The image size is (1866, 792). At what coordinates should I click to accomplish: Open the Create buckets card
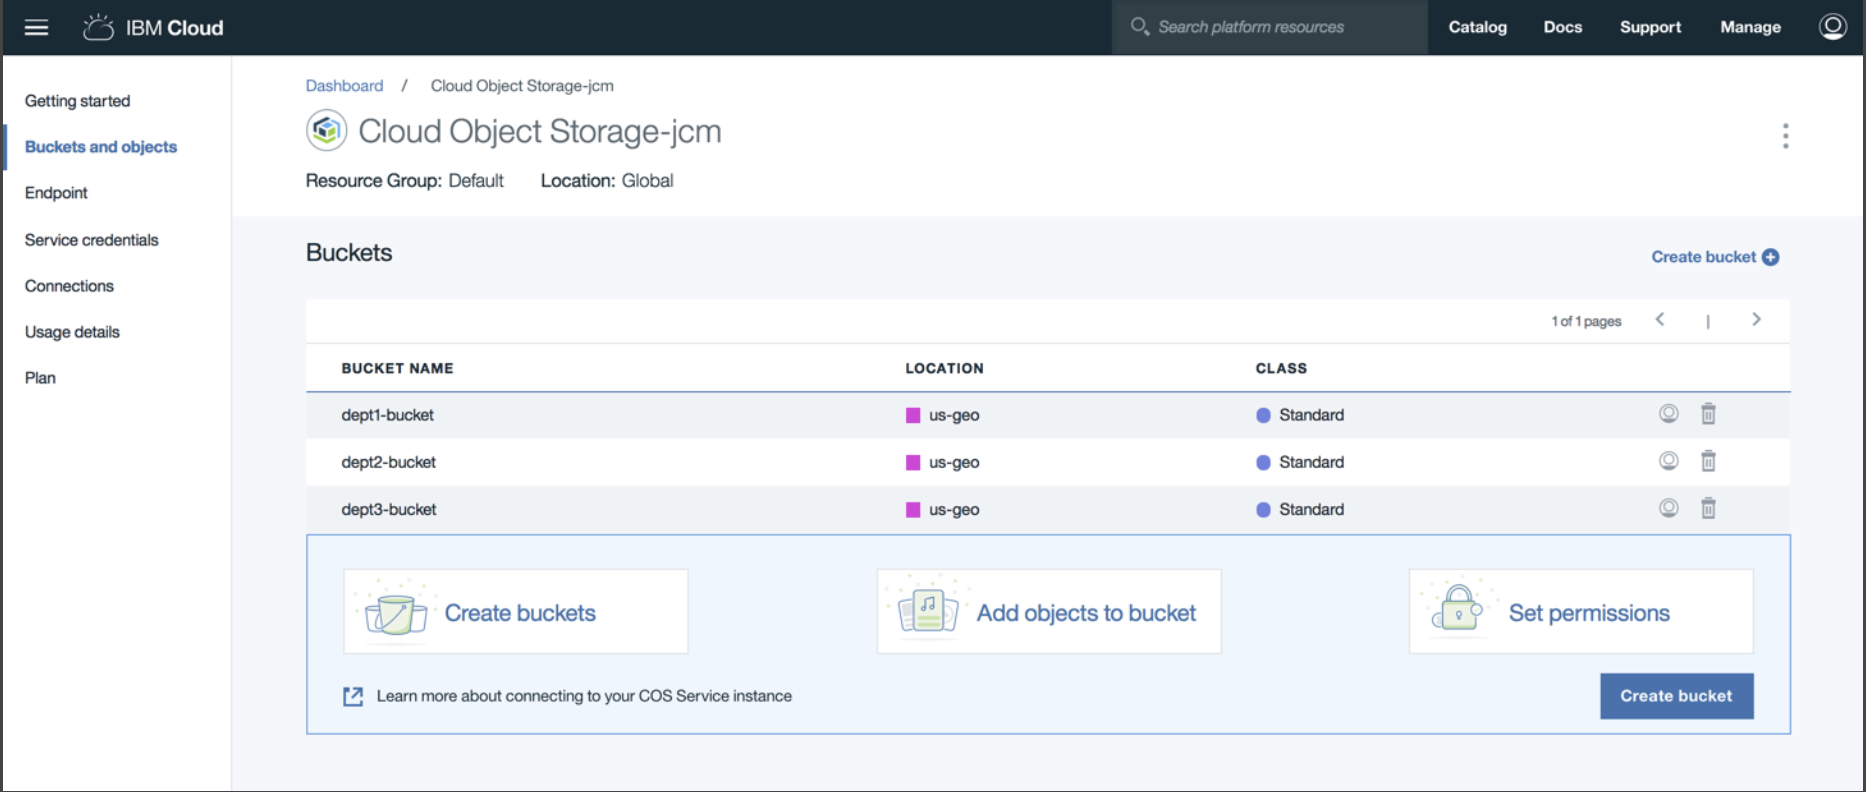[516, 612]
